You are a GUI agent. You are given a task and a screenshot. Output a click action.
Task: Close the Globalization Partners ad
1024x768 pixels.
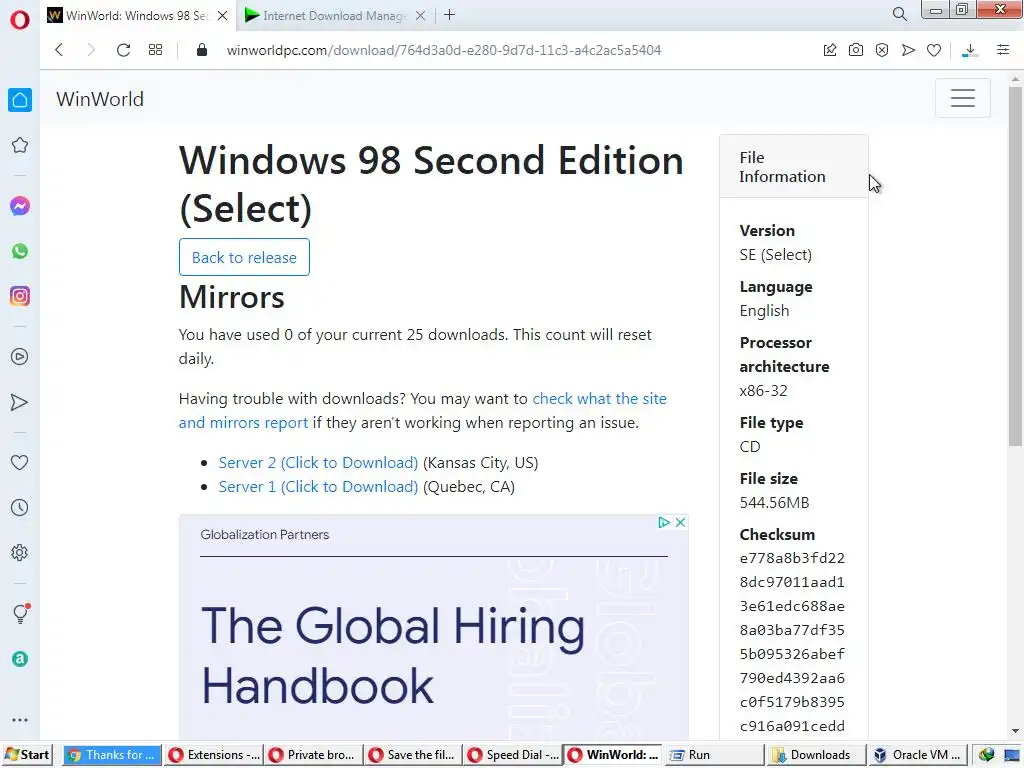680,522
